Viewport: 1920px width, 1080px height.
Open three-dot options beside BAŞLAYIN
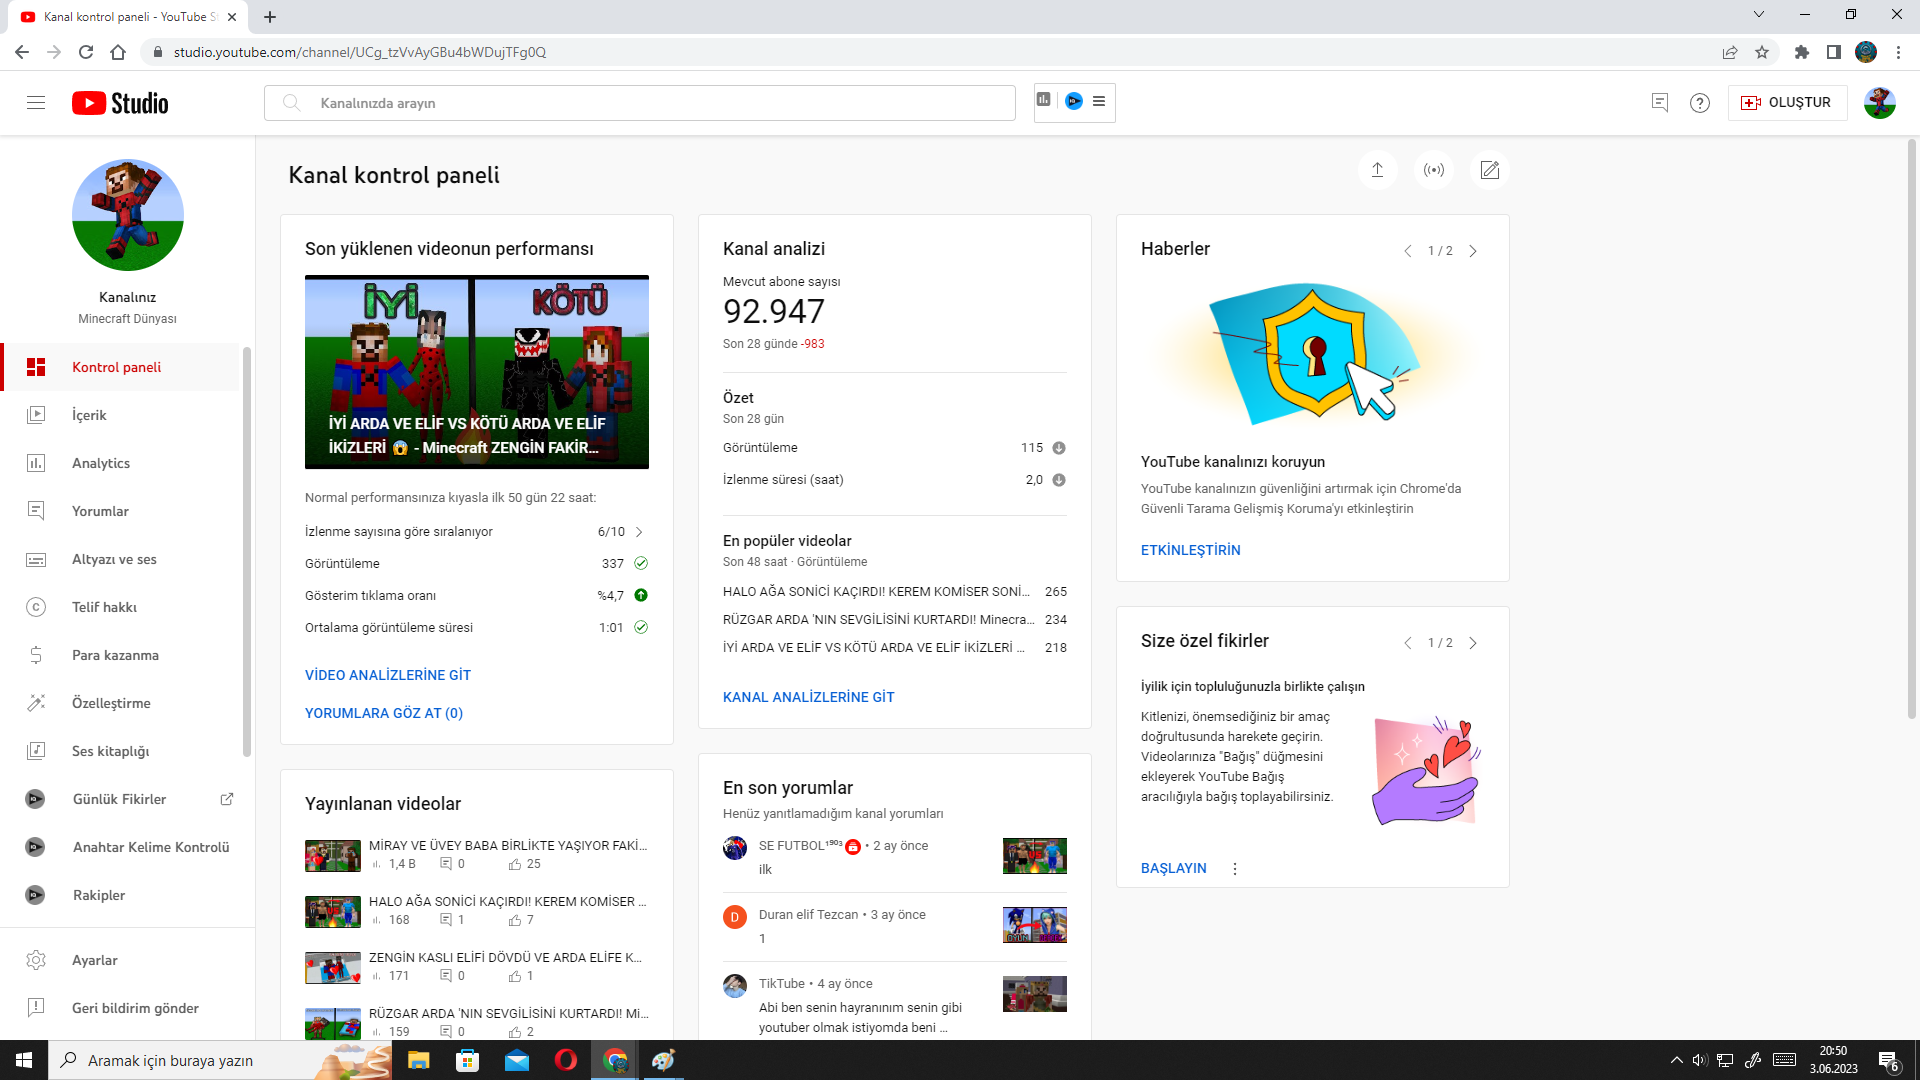click(1235, 869)
